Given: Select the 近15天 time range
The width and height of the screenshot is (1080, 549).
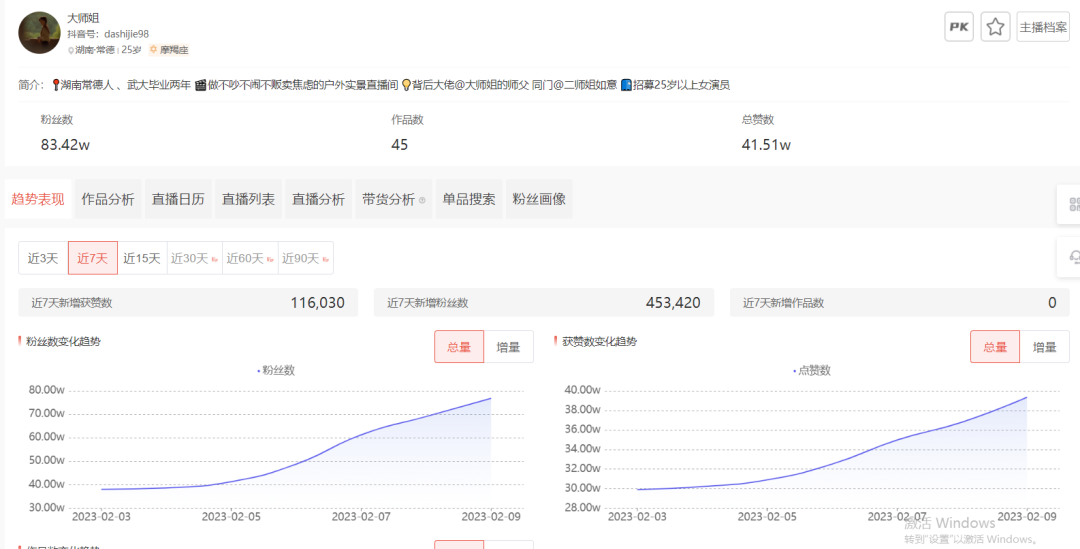Looking at the screenshot, I should (x=142, y=258).
